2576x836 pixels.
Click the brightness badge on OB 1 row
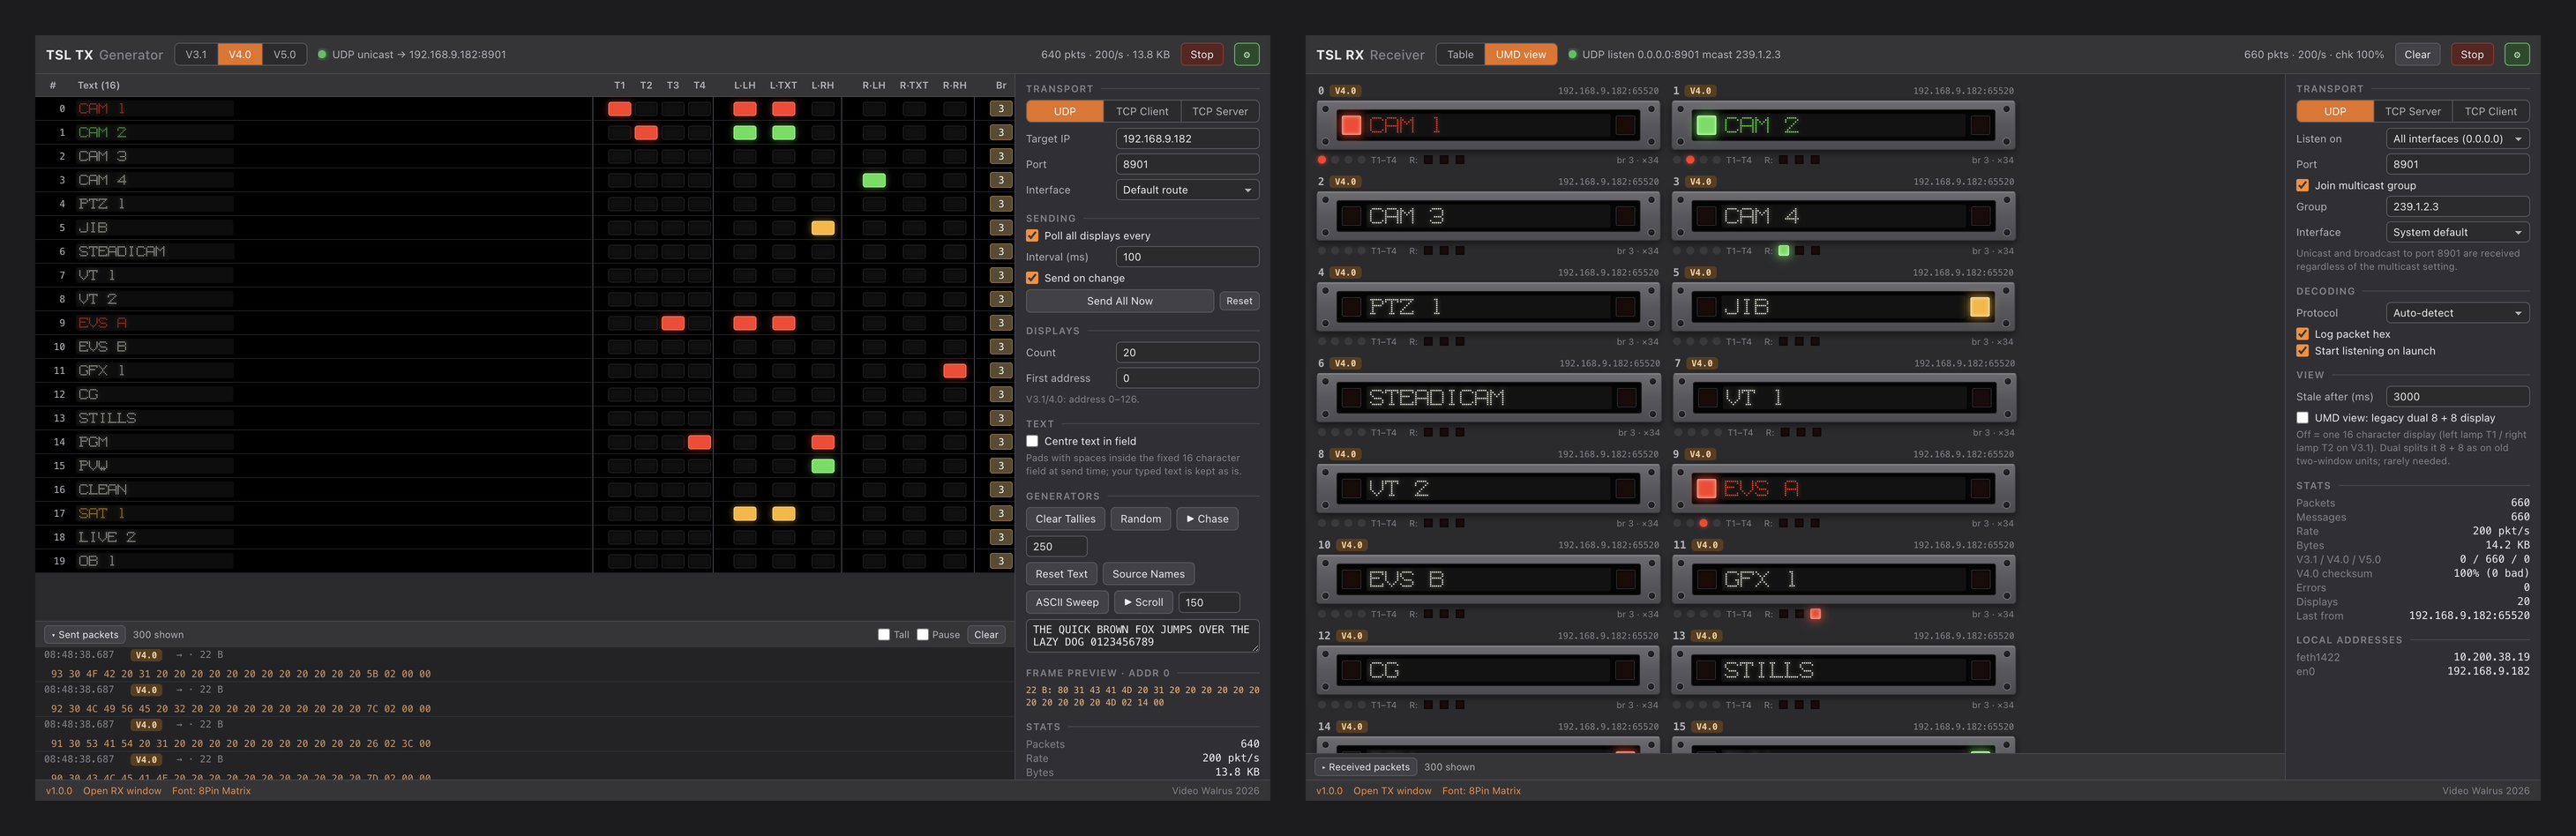(x=1001, y=561)
